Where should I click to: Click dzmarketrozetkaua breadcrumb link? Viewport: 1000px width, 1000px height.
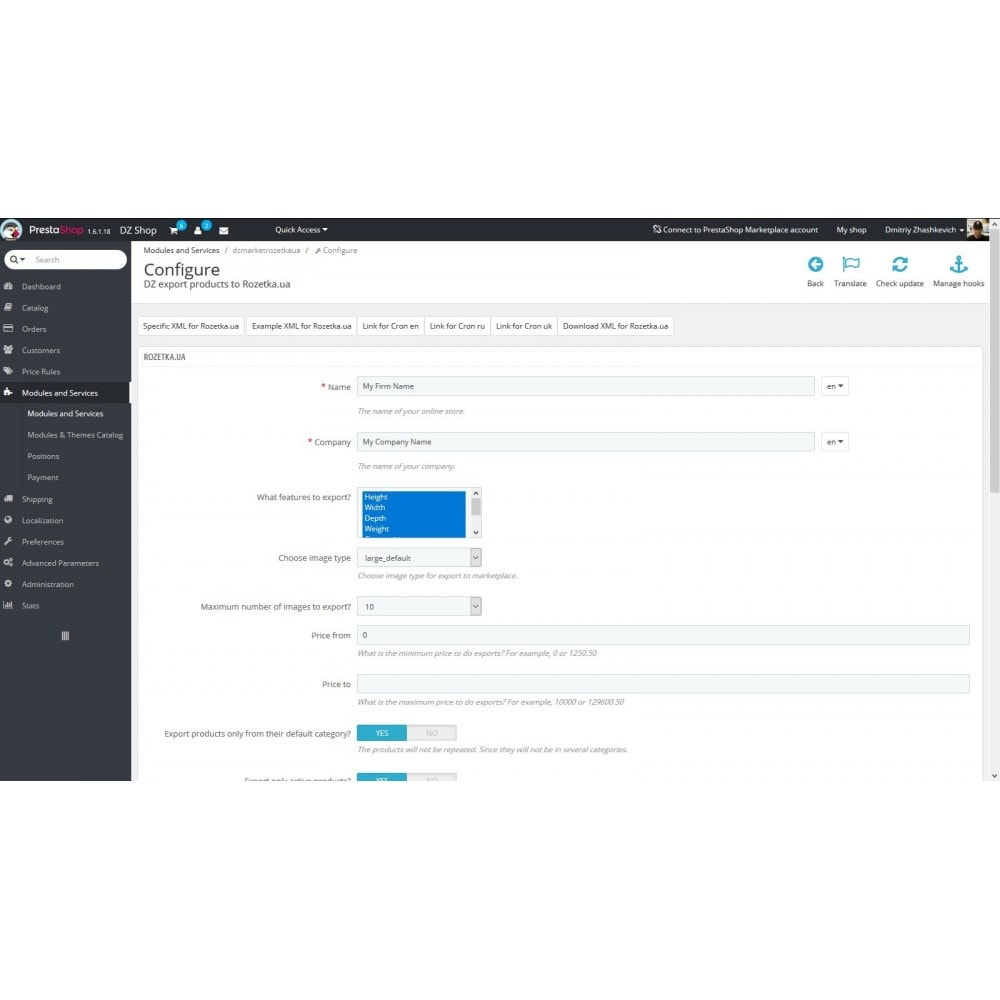[266, 251]
